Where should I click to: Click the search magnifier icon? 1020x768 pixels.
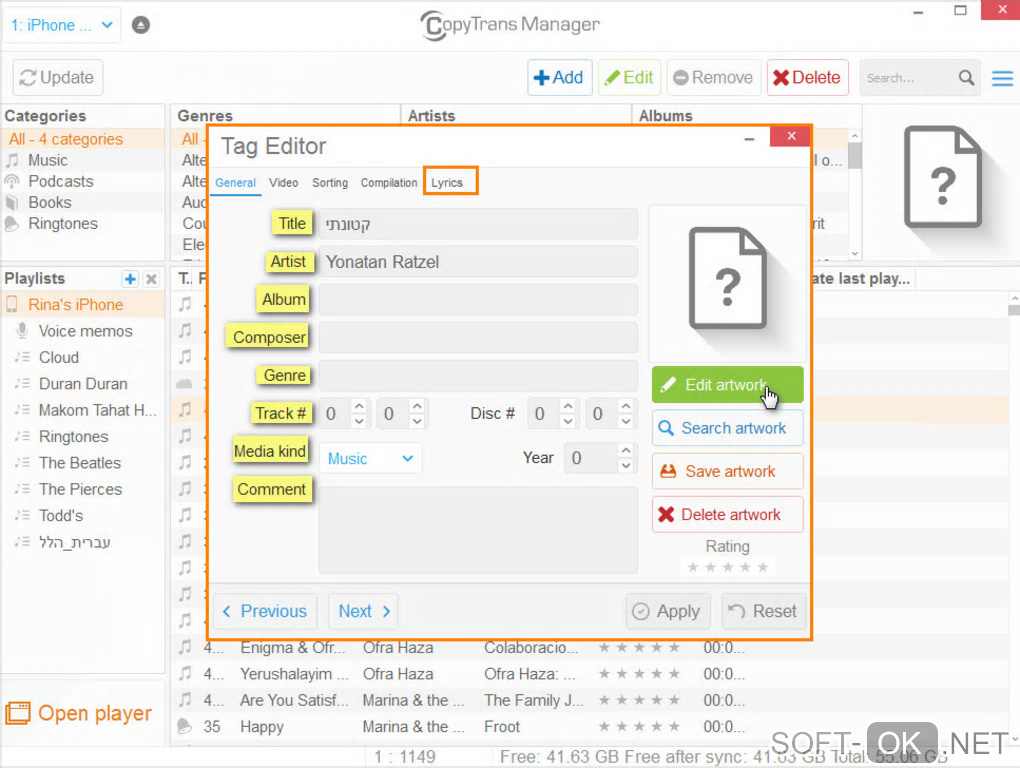tap(966, 77)
